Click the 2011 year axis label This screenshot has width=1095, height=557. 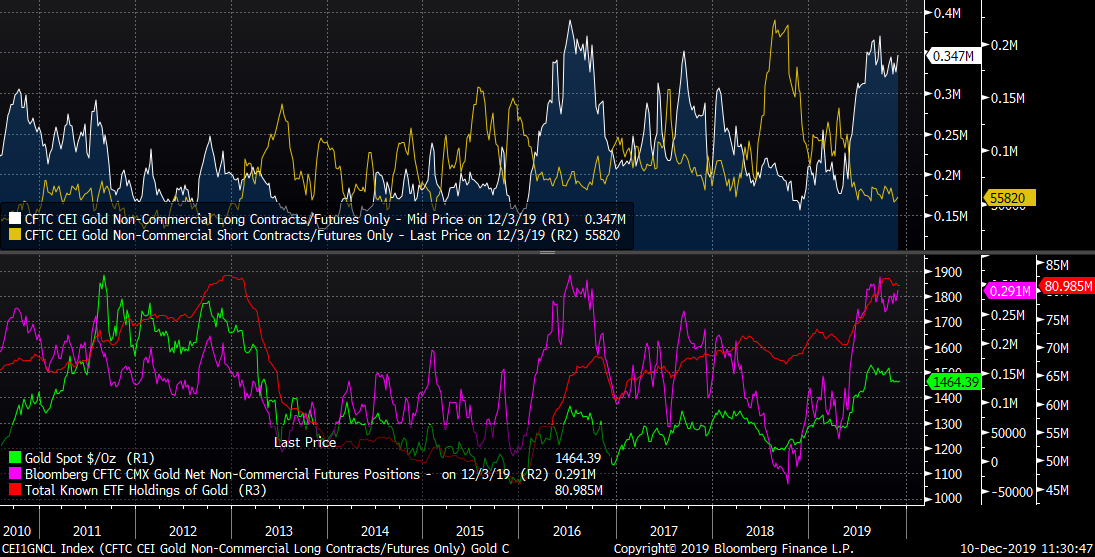pyautogui.click(x=87, y=531)
